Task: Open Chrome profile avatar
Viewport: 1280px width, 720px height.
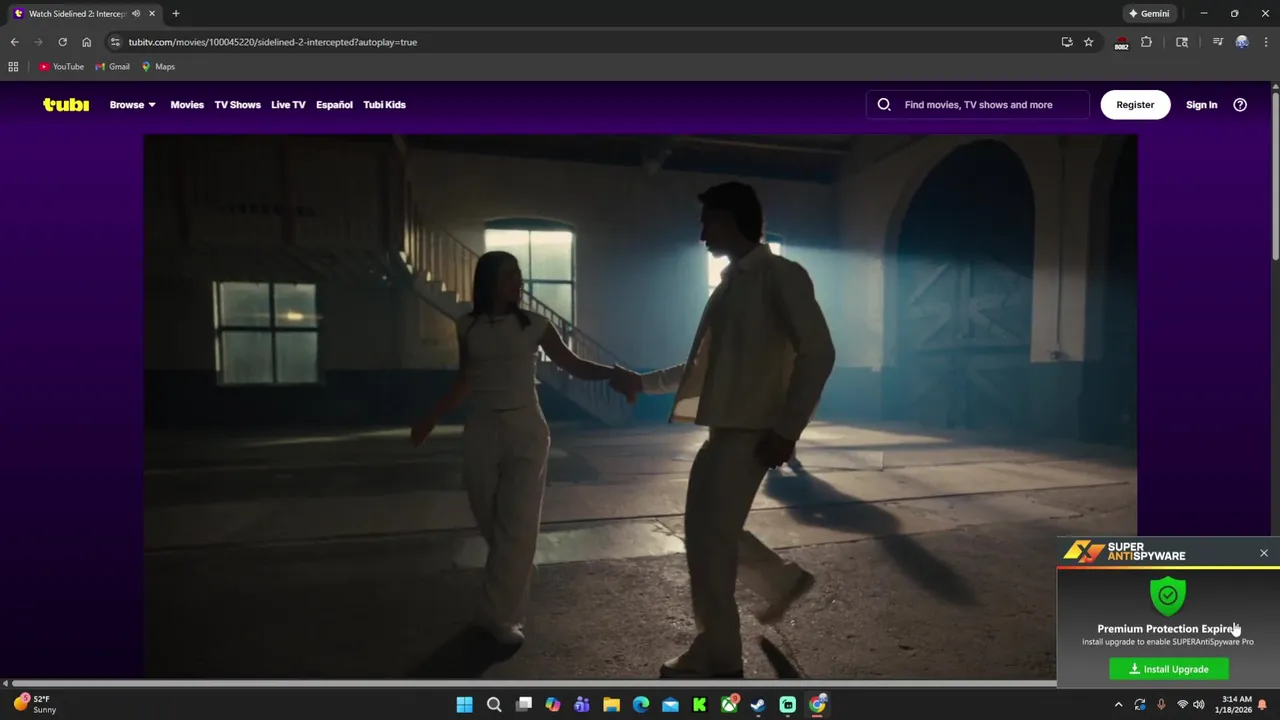Action: (1242, 42)
